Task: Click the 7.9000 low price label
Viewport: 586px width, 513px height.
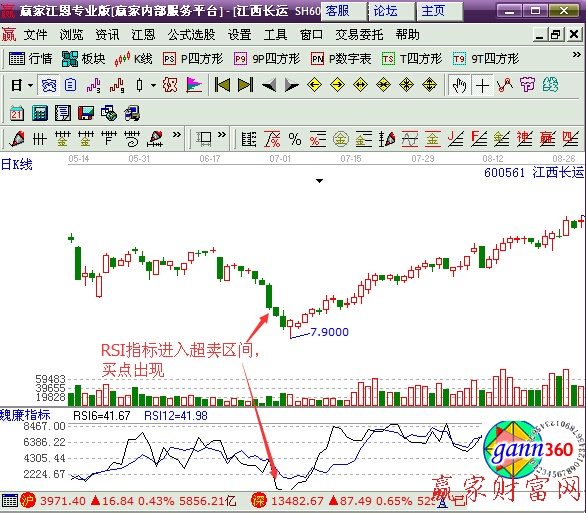Action: [330, 332]
